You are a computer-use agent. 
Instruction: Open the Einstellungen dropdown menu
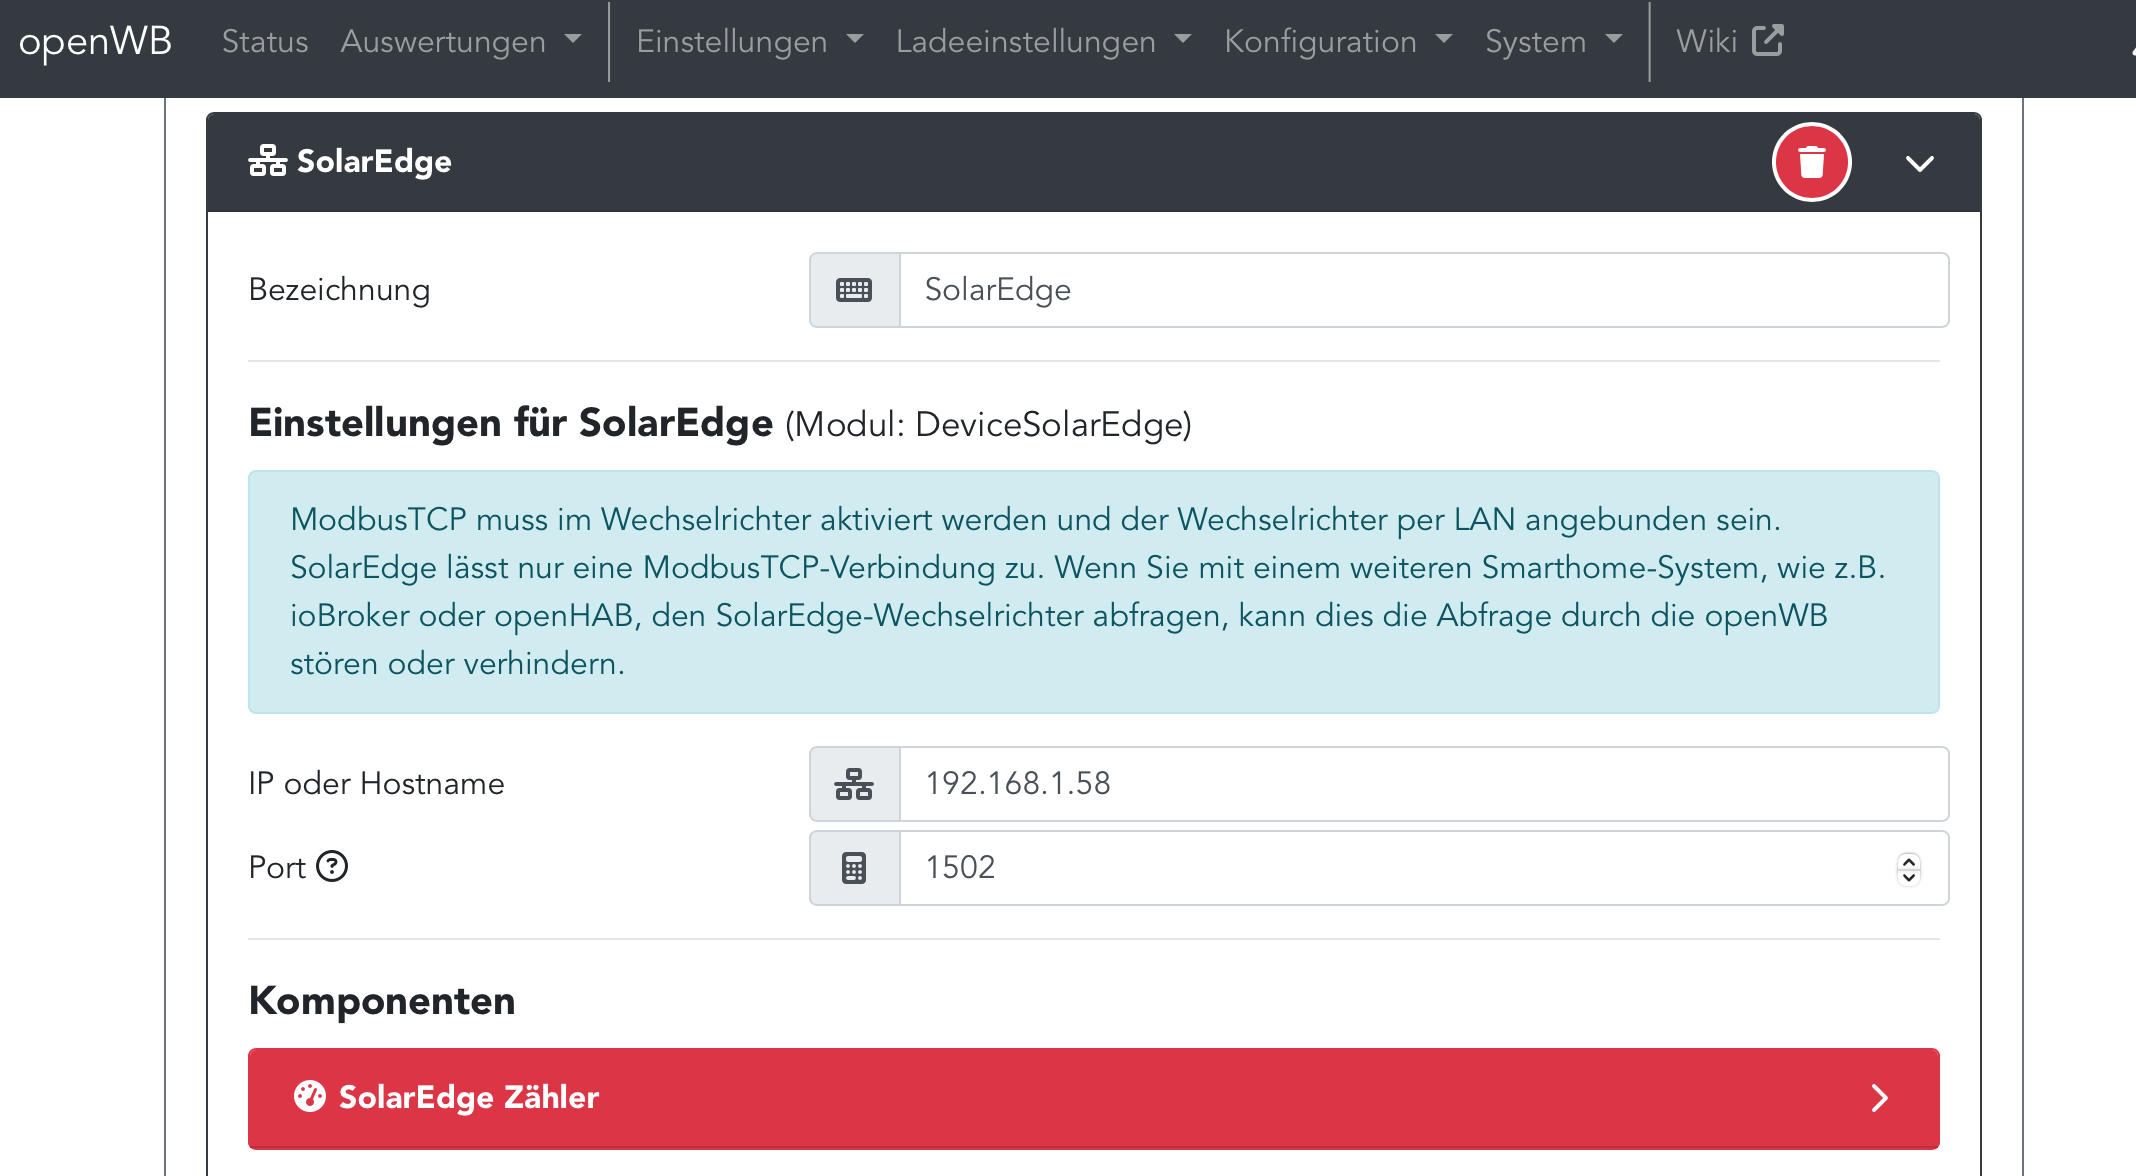click(749, 41)
